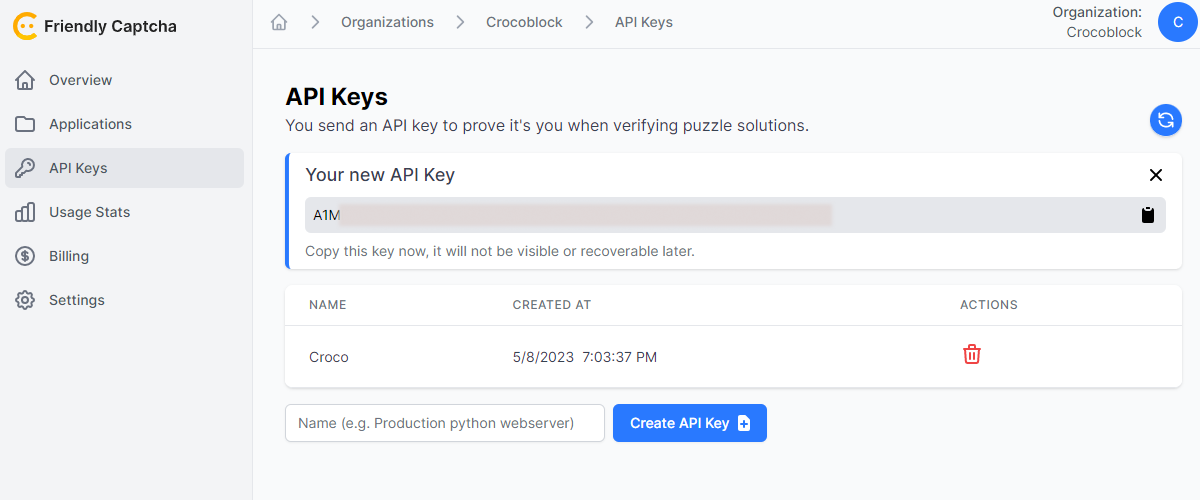1200x500 pixels.
Task: Delete the Croco API key via trash icon
Action: coord(971,354)
